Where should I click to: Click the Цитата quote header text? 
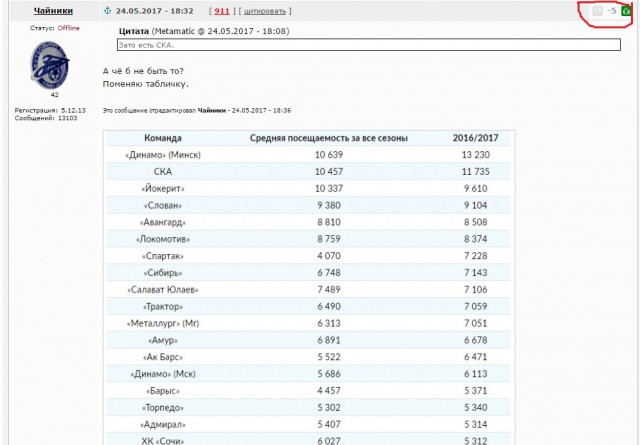pos(134,31)
